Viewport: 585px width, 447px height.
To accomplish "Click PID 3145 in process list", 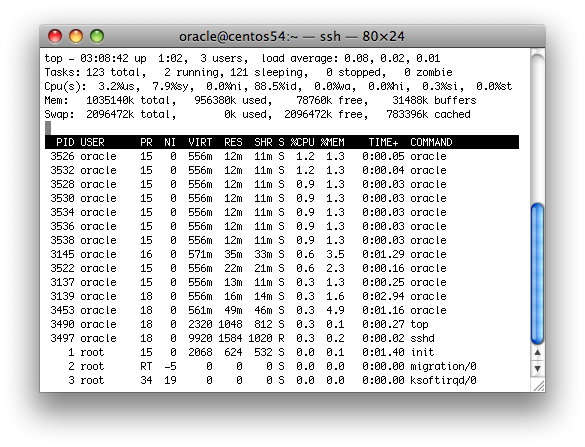I will tap(62, 254).
